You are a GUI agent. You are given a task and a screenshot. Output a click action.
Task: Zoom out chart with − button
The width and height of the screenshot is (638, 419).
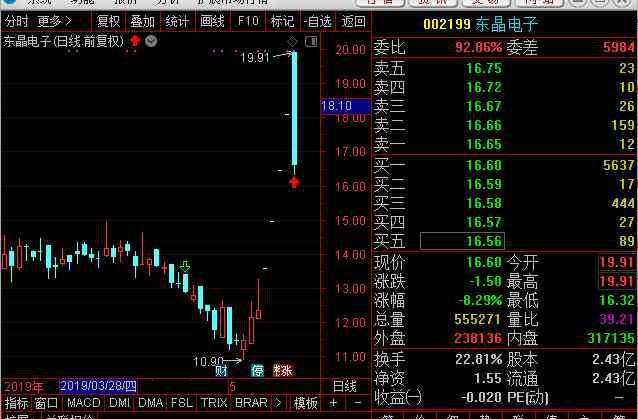pos(358,403)
